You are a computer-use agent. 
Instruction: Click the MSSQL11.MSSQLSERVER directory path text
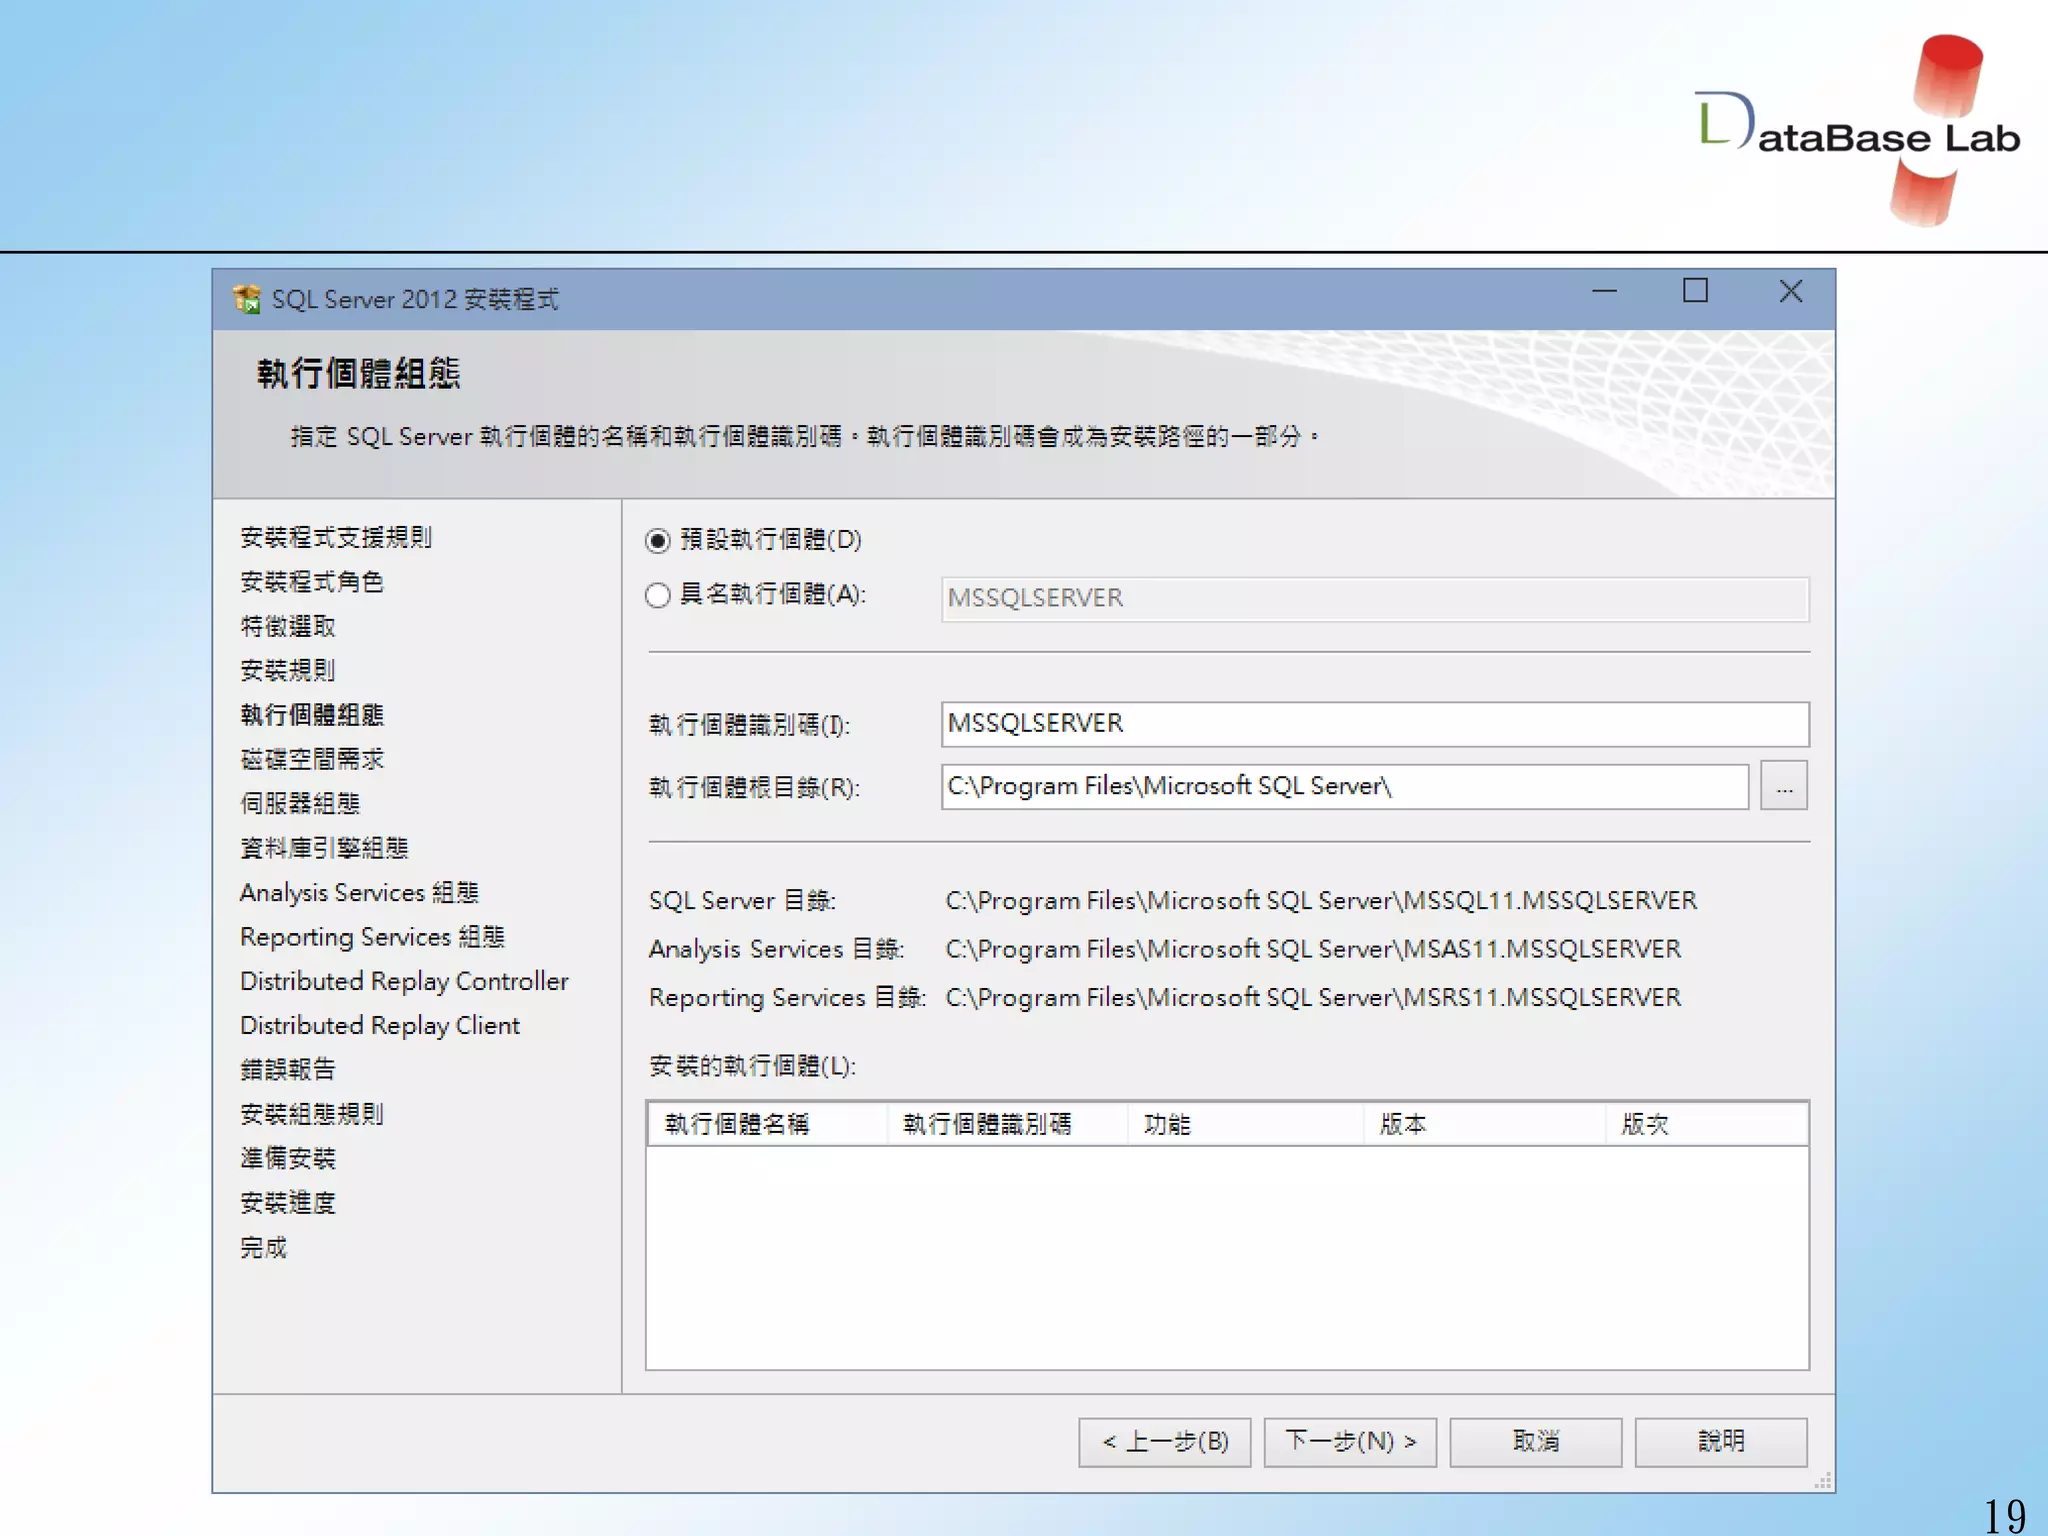(x=1321, y=901)
